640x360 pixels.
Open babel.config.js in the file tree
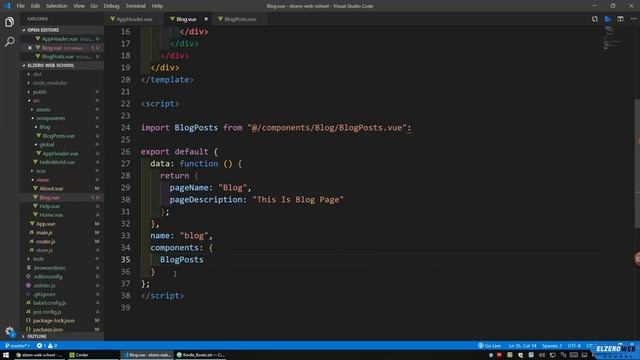coord(49,303)
